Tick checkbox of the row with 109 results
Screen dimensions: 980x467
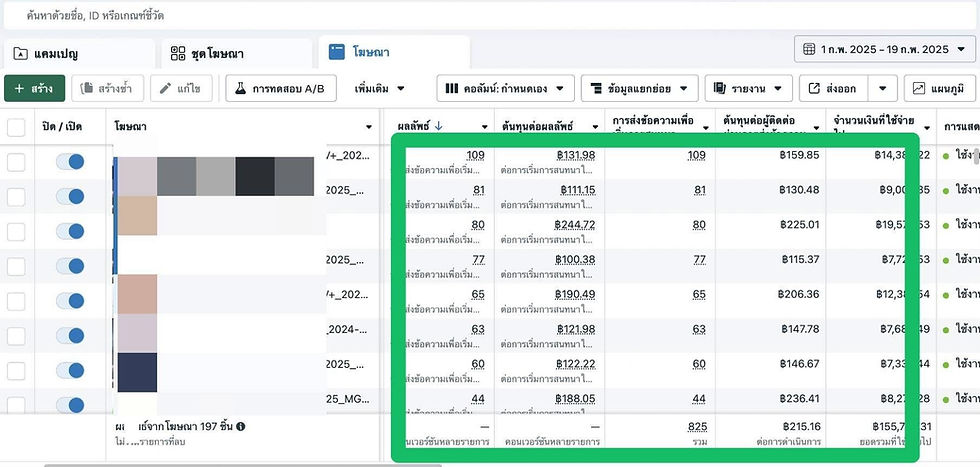(16, 162)
